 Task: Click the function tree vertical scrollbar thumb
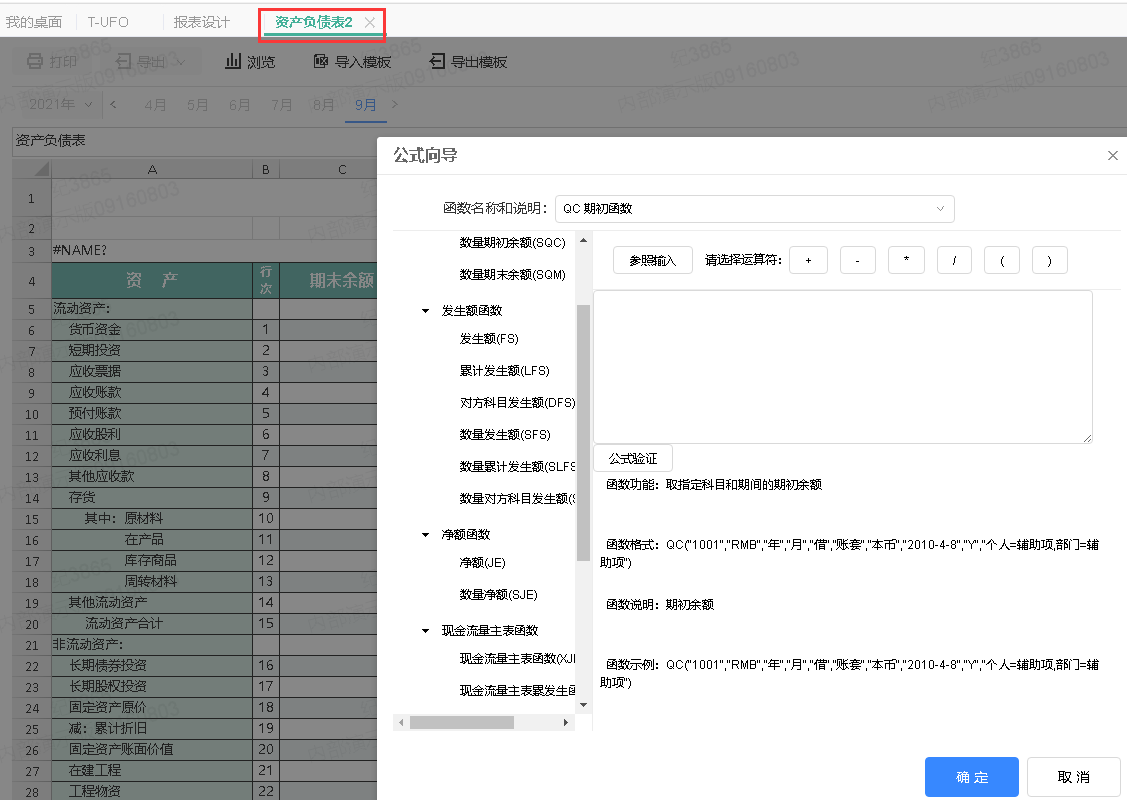click(584, 433)
